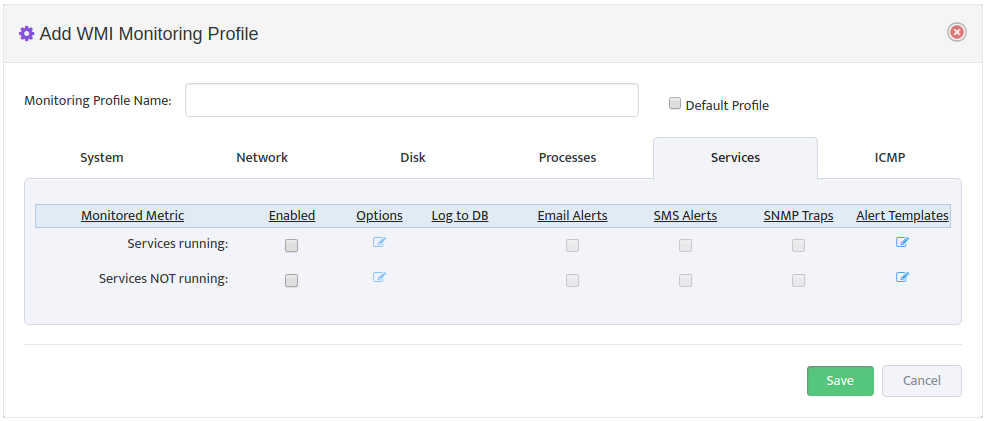Check the Default Profile box
The width and height of the screenshot is (985, 421).
[x=675, y=104]
